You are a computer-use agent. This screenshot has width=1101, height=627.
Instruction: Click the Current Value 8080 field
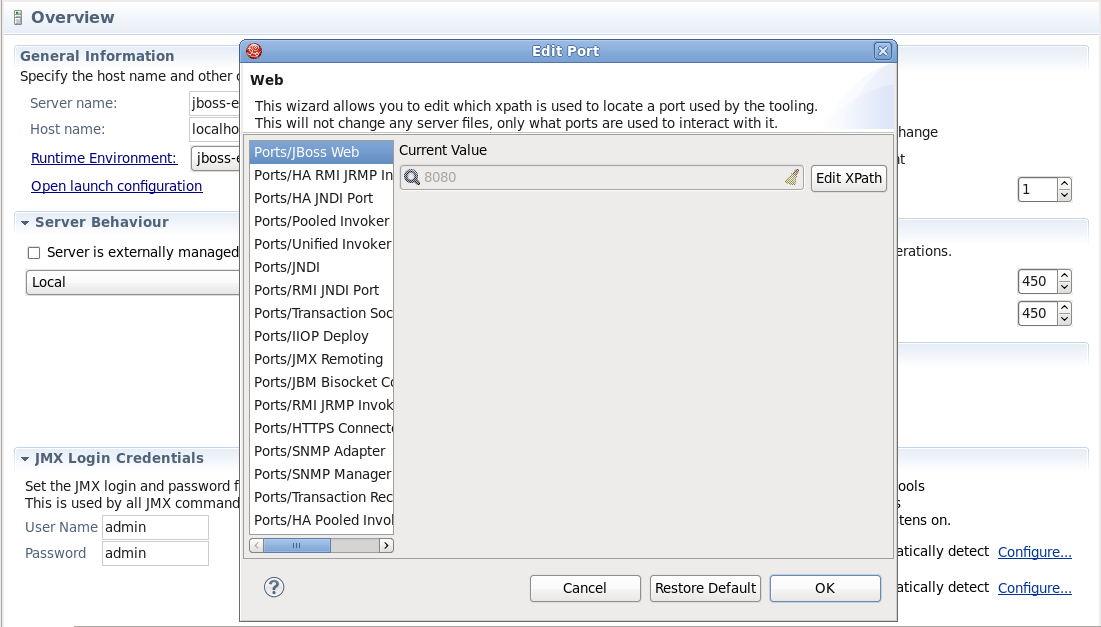coord(602,178)
